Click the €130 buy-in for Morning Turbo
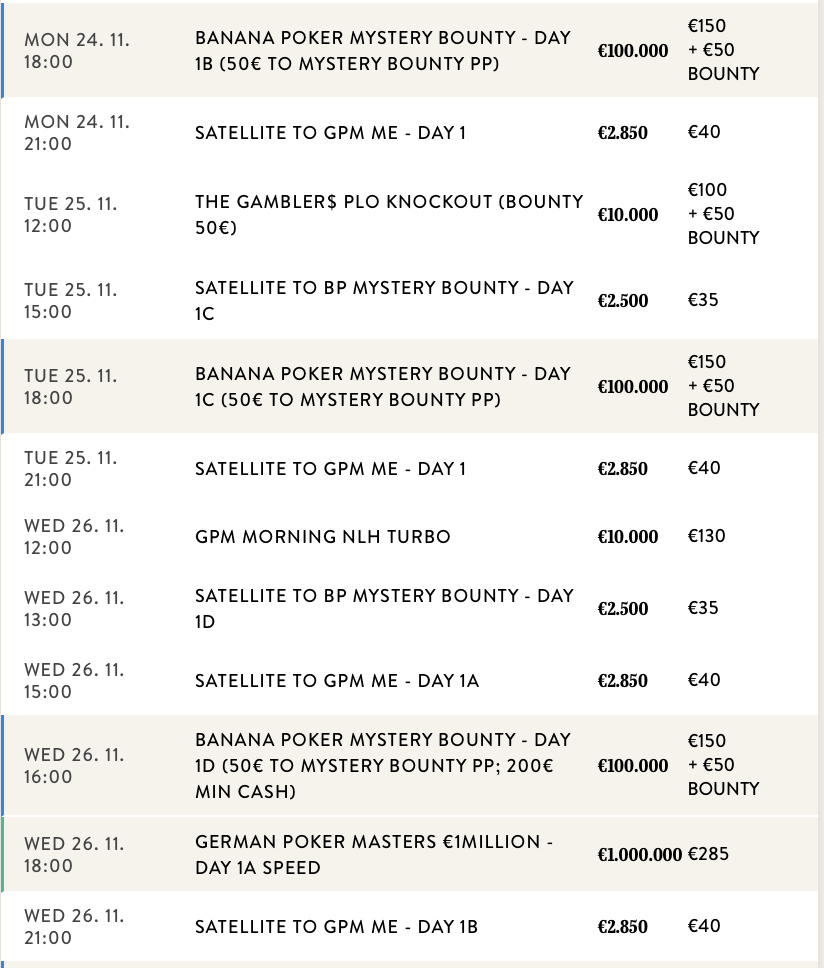 click(x=707, y=536)
